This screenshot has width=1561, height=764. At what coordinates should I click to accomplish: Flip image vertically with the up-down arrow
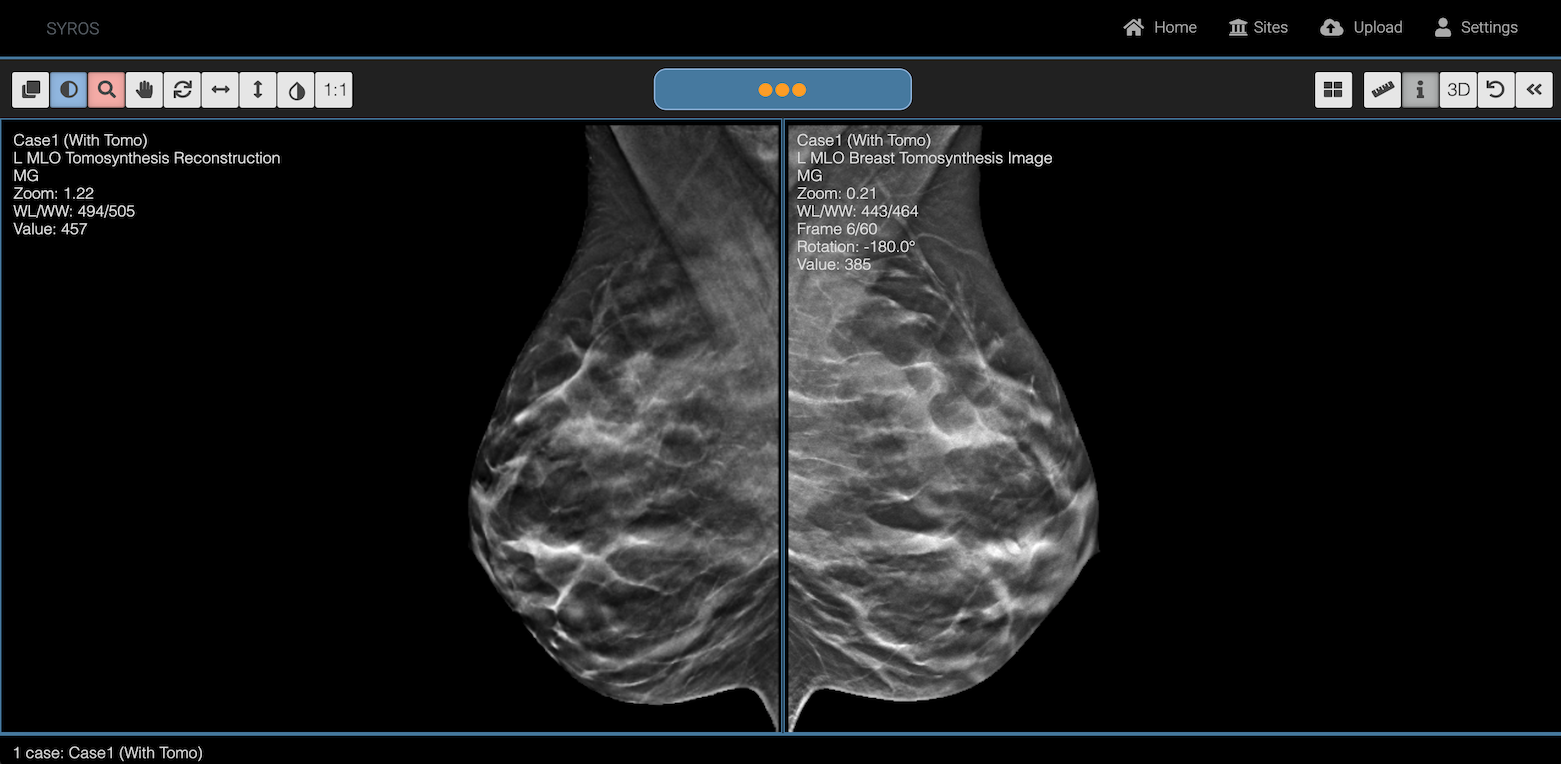tap(258, 90)
